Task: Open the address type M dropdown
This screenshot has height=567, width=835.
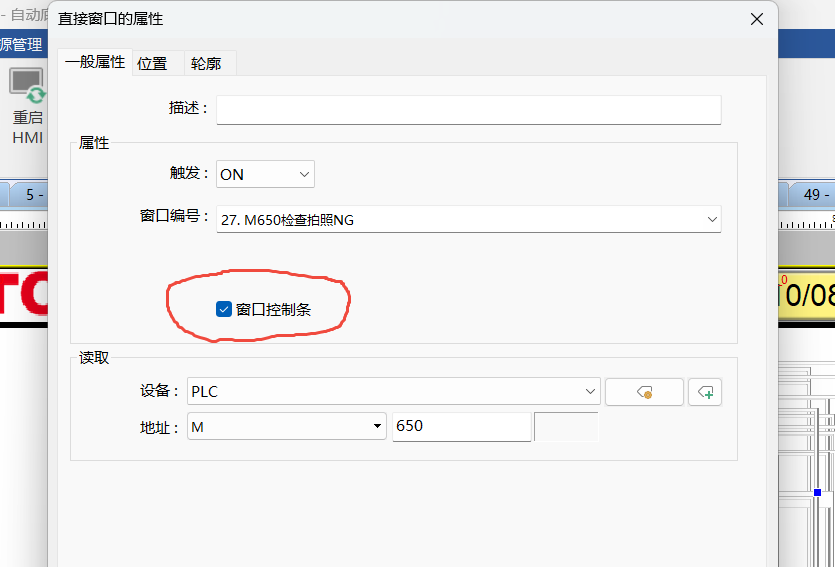Action: (x=286, y=426)
